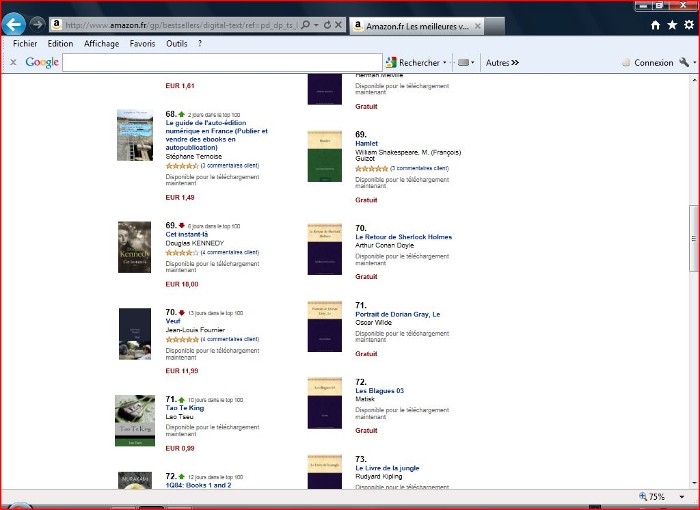This screenshot has width=700, height=510.
Task: Click the Google logo on toolbar
Action: 42,63
